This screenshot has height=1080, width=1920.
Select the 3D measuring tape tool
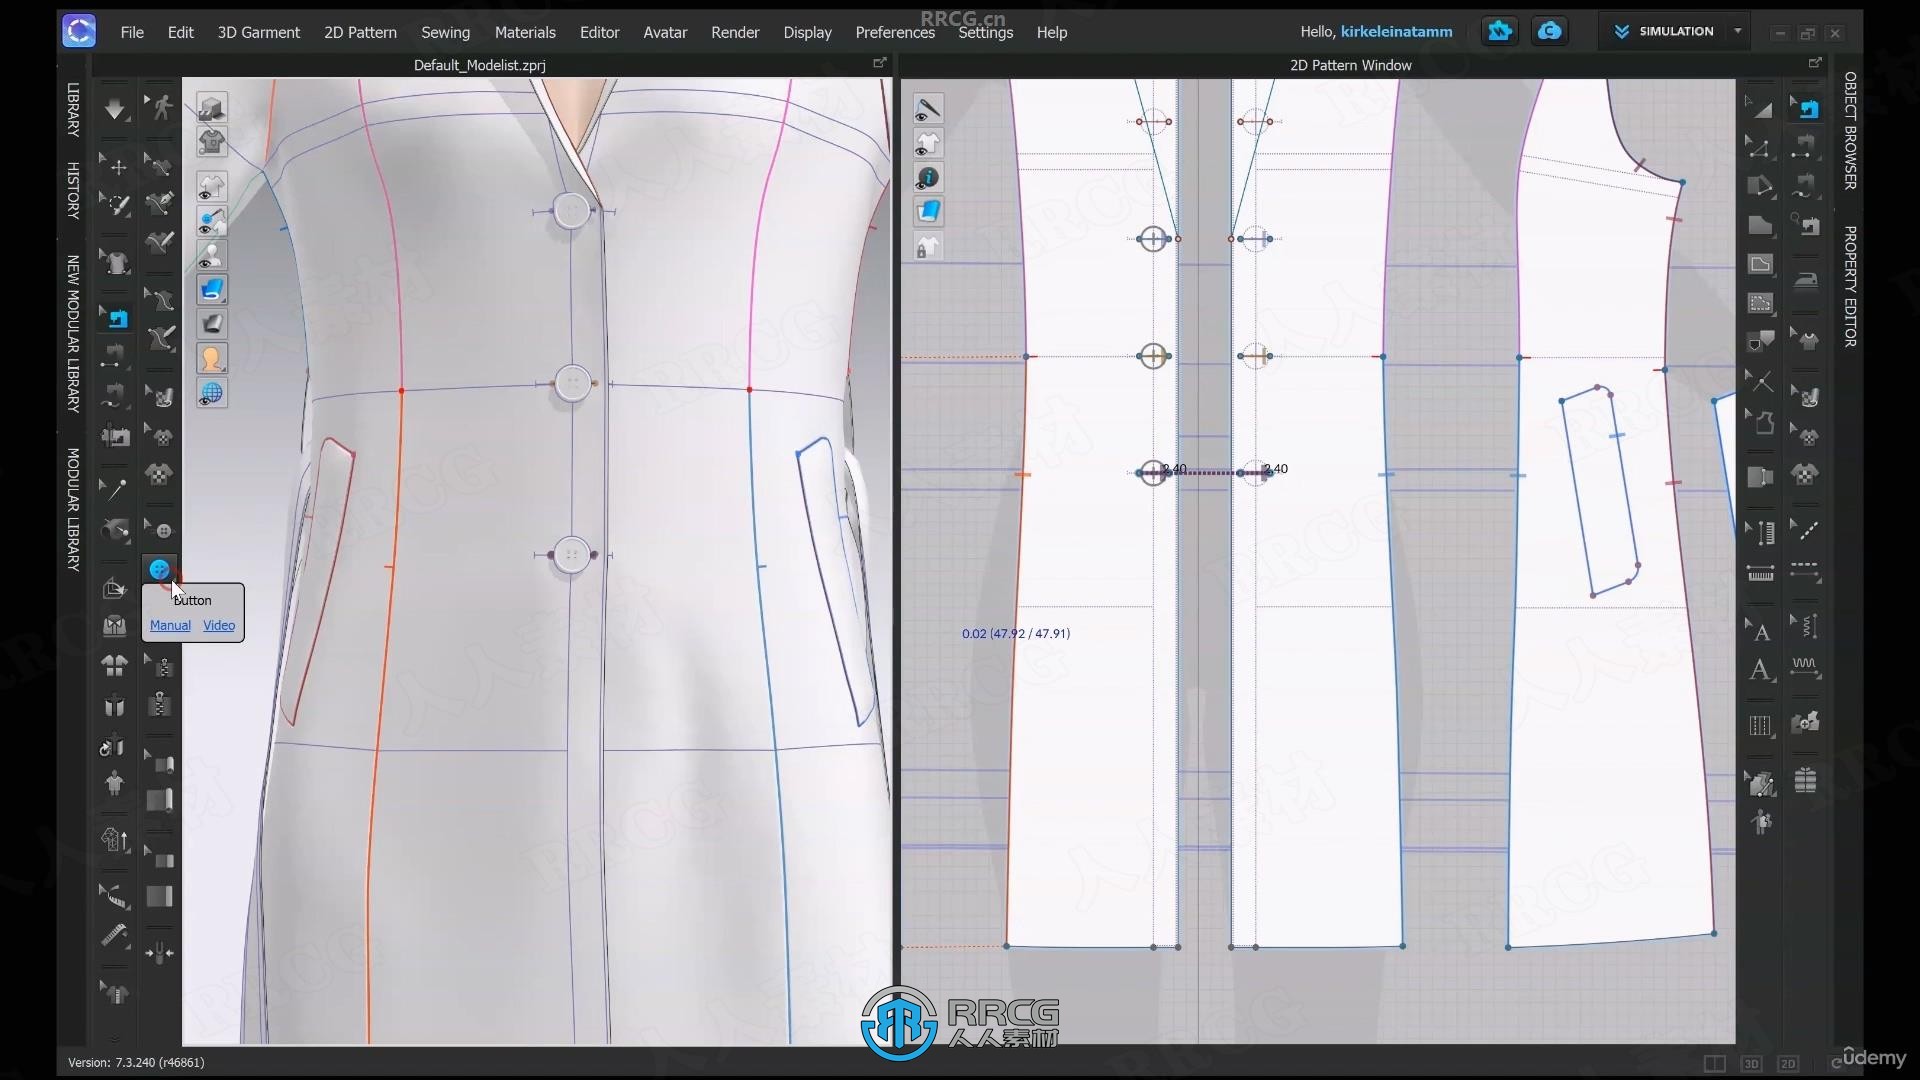[115, 936]
